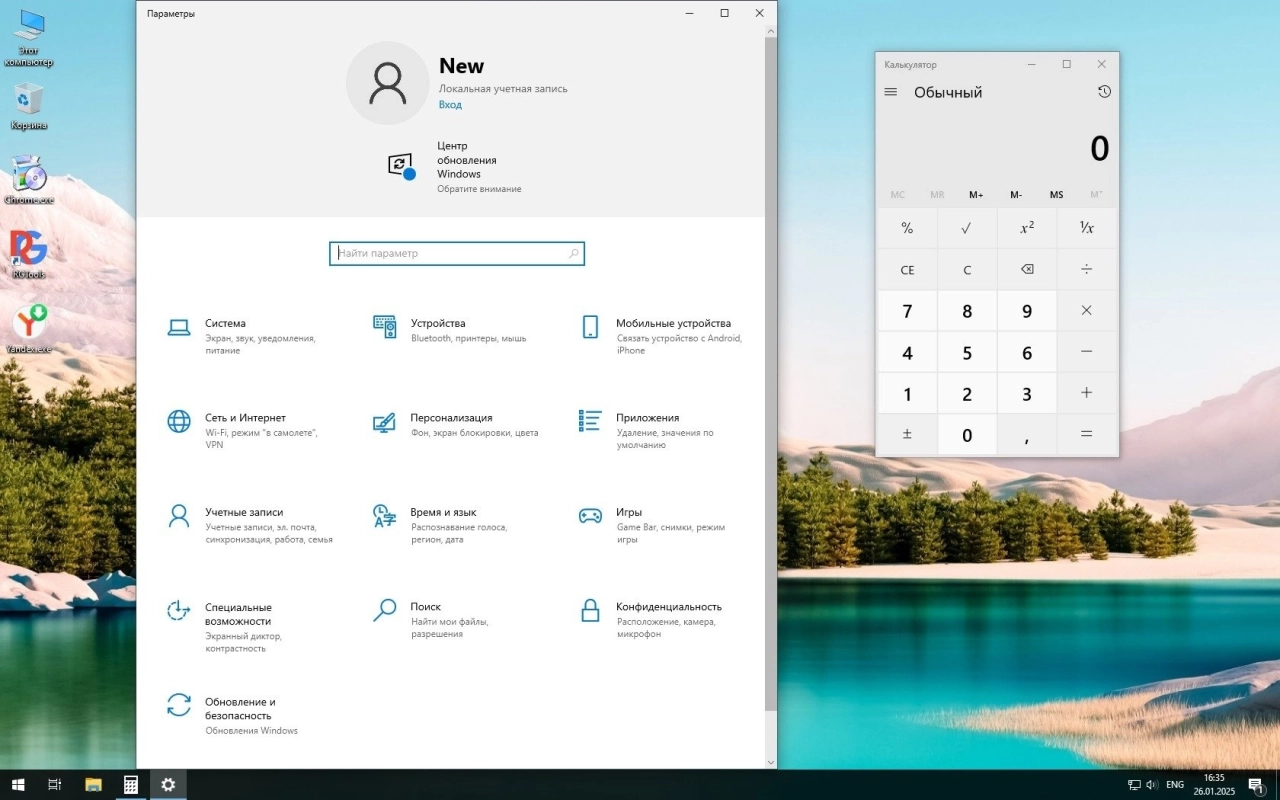This screenshot has width=1280, height=800.
Task: Click the Settings window scrollbar down arrow
Action: 770,762
